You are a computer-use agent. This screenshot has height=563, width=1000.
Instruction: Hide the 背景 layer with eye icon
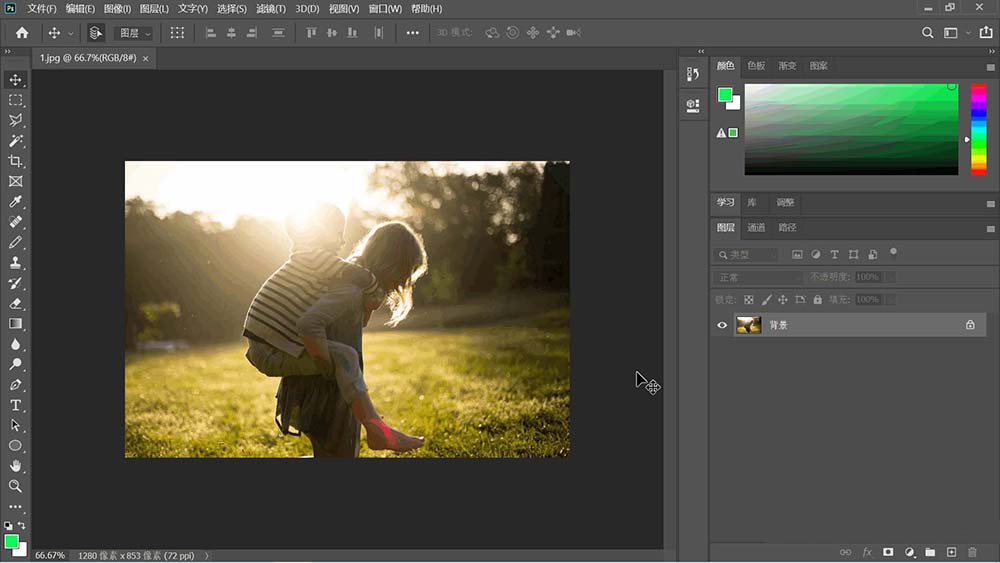722,325
